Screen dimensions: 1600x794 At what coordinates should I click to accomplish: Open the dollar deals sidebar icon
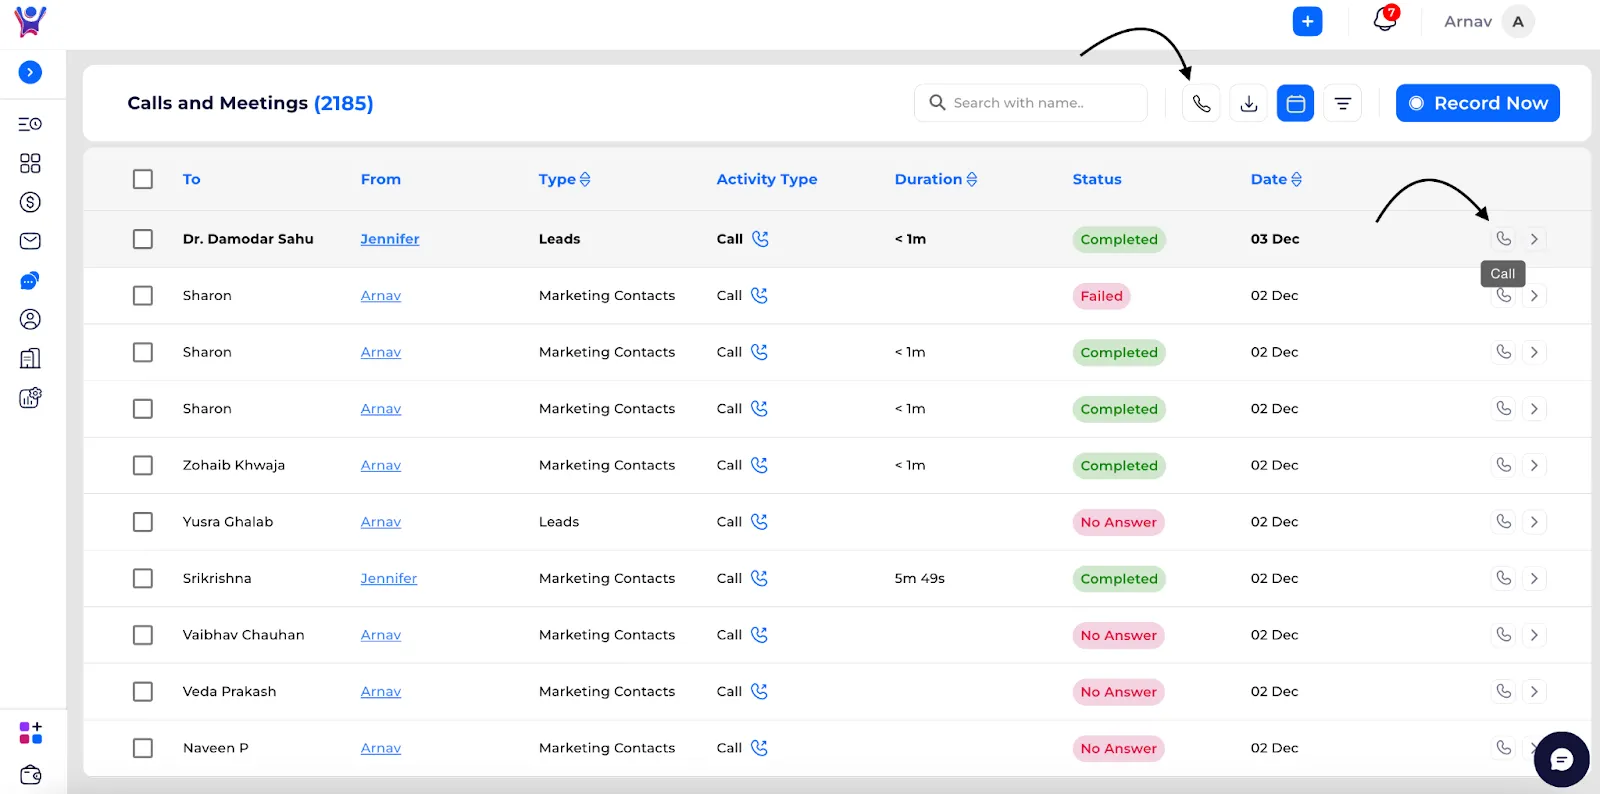click(x=30, y=202)
